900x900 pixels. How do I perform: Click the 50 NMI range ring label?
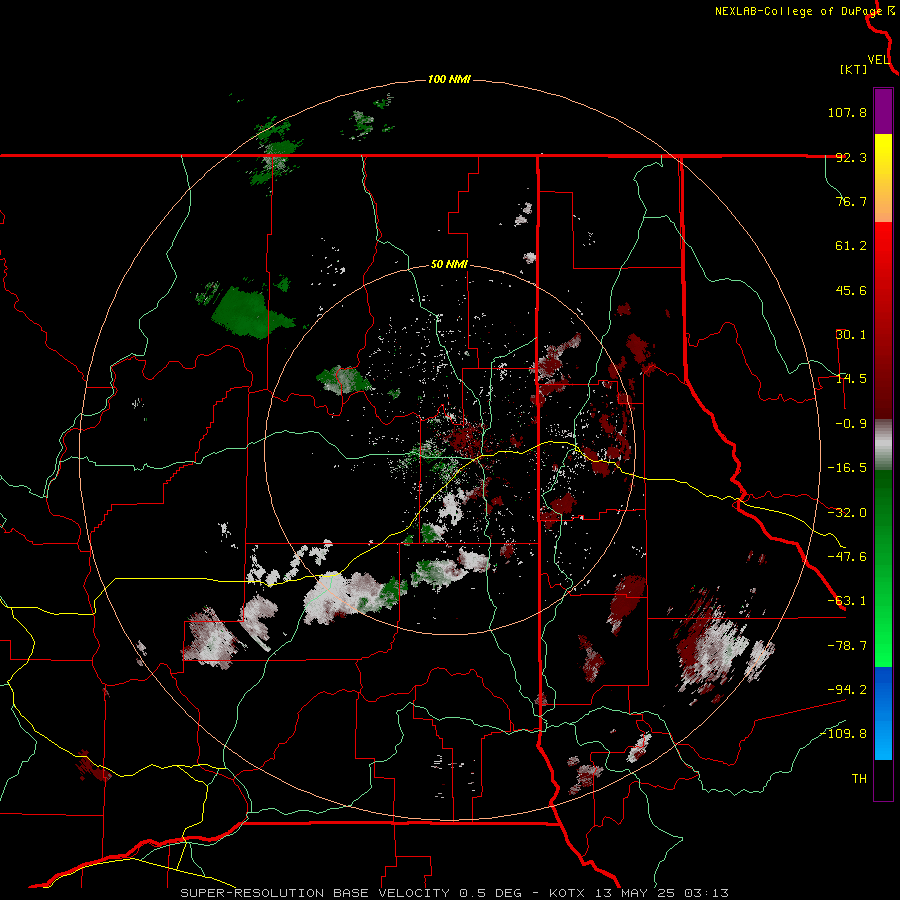pyautogui.click(x=449, y=265)
